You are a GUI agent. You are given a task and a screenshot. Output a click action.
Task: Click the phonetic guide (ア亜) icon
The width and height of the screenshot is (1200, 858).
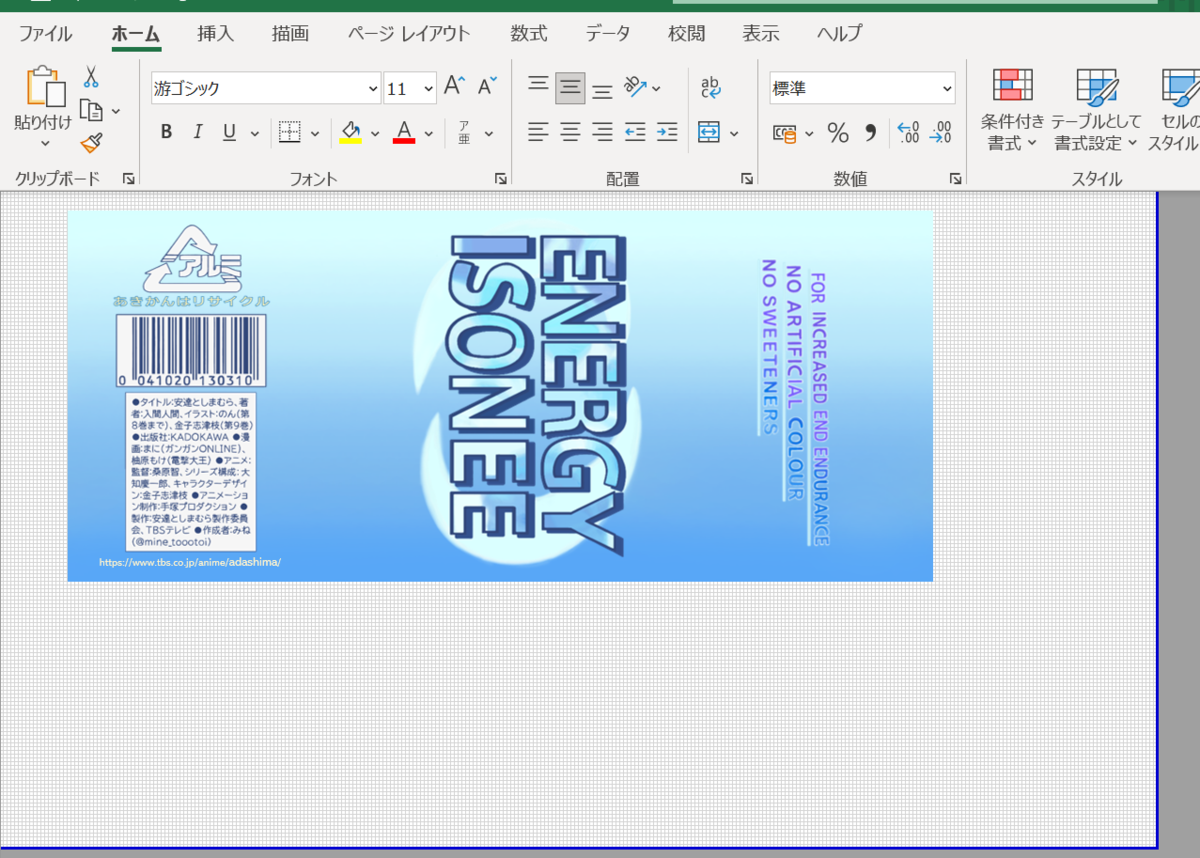[464, 132]
